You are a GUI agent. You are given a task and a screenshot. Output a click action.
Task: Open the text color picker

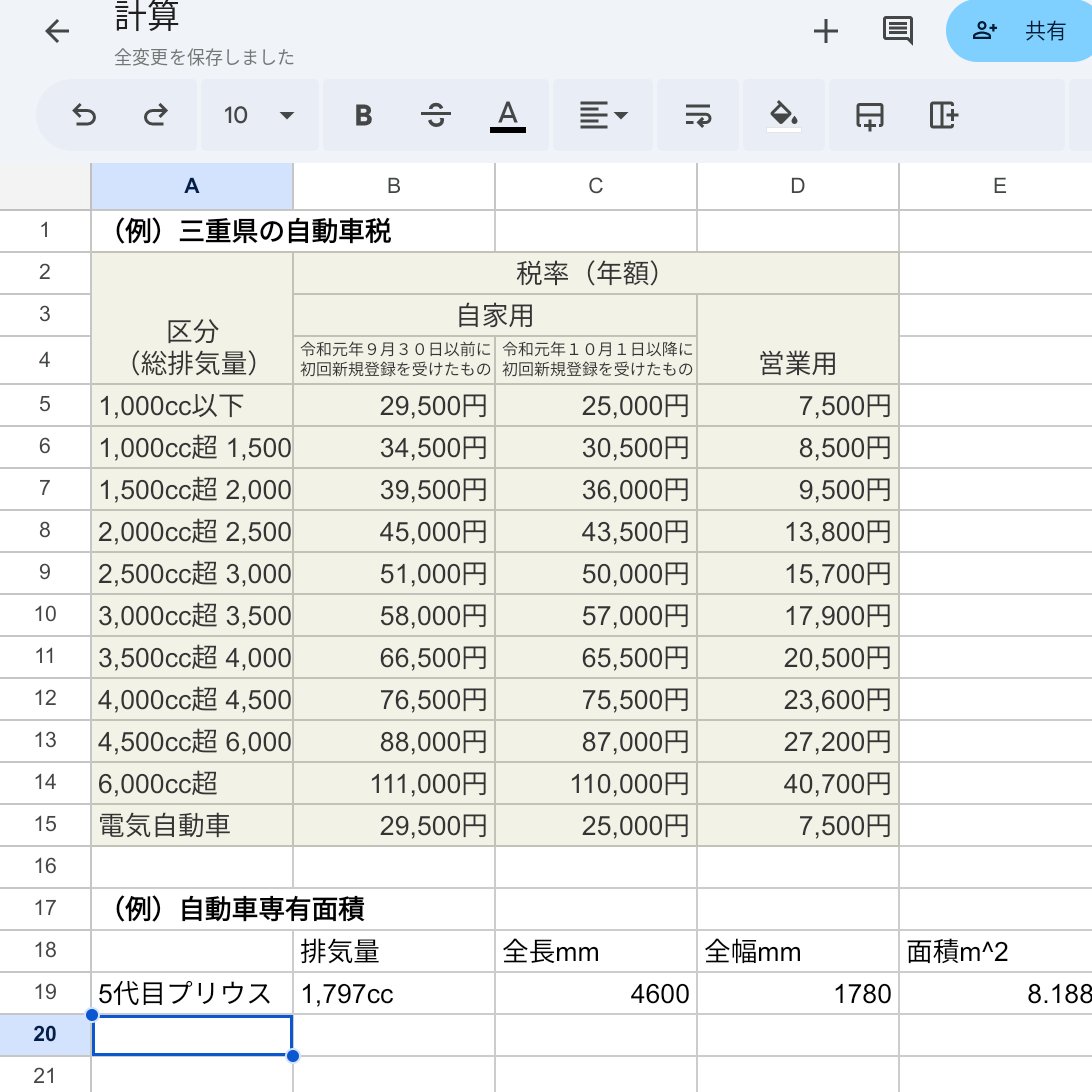tap(508, 115)
